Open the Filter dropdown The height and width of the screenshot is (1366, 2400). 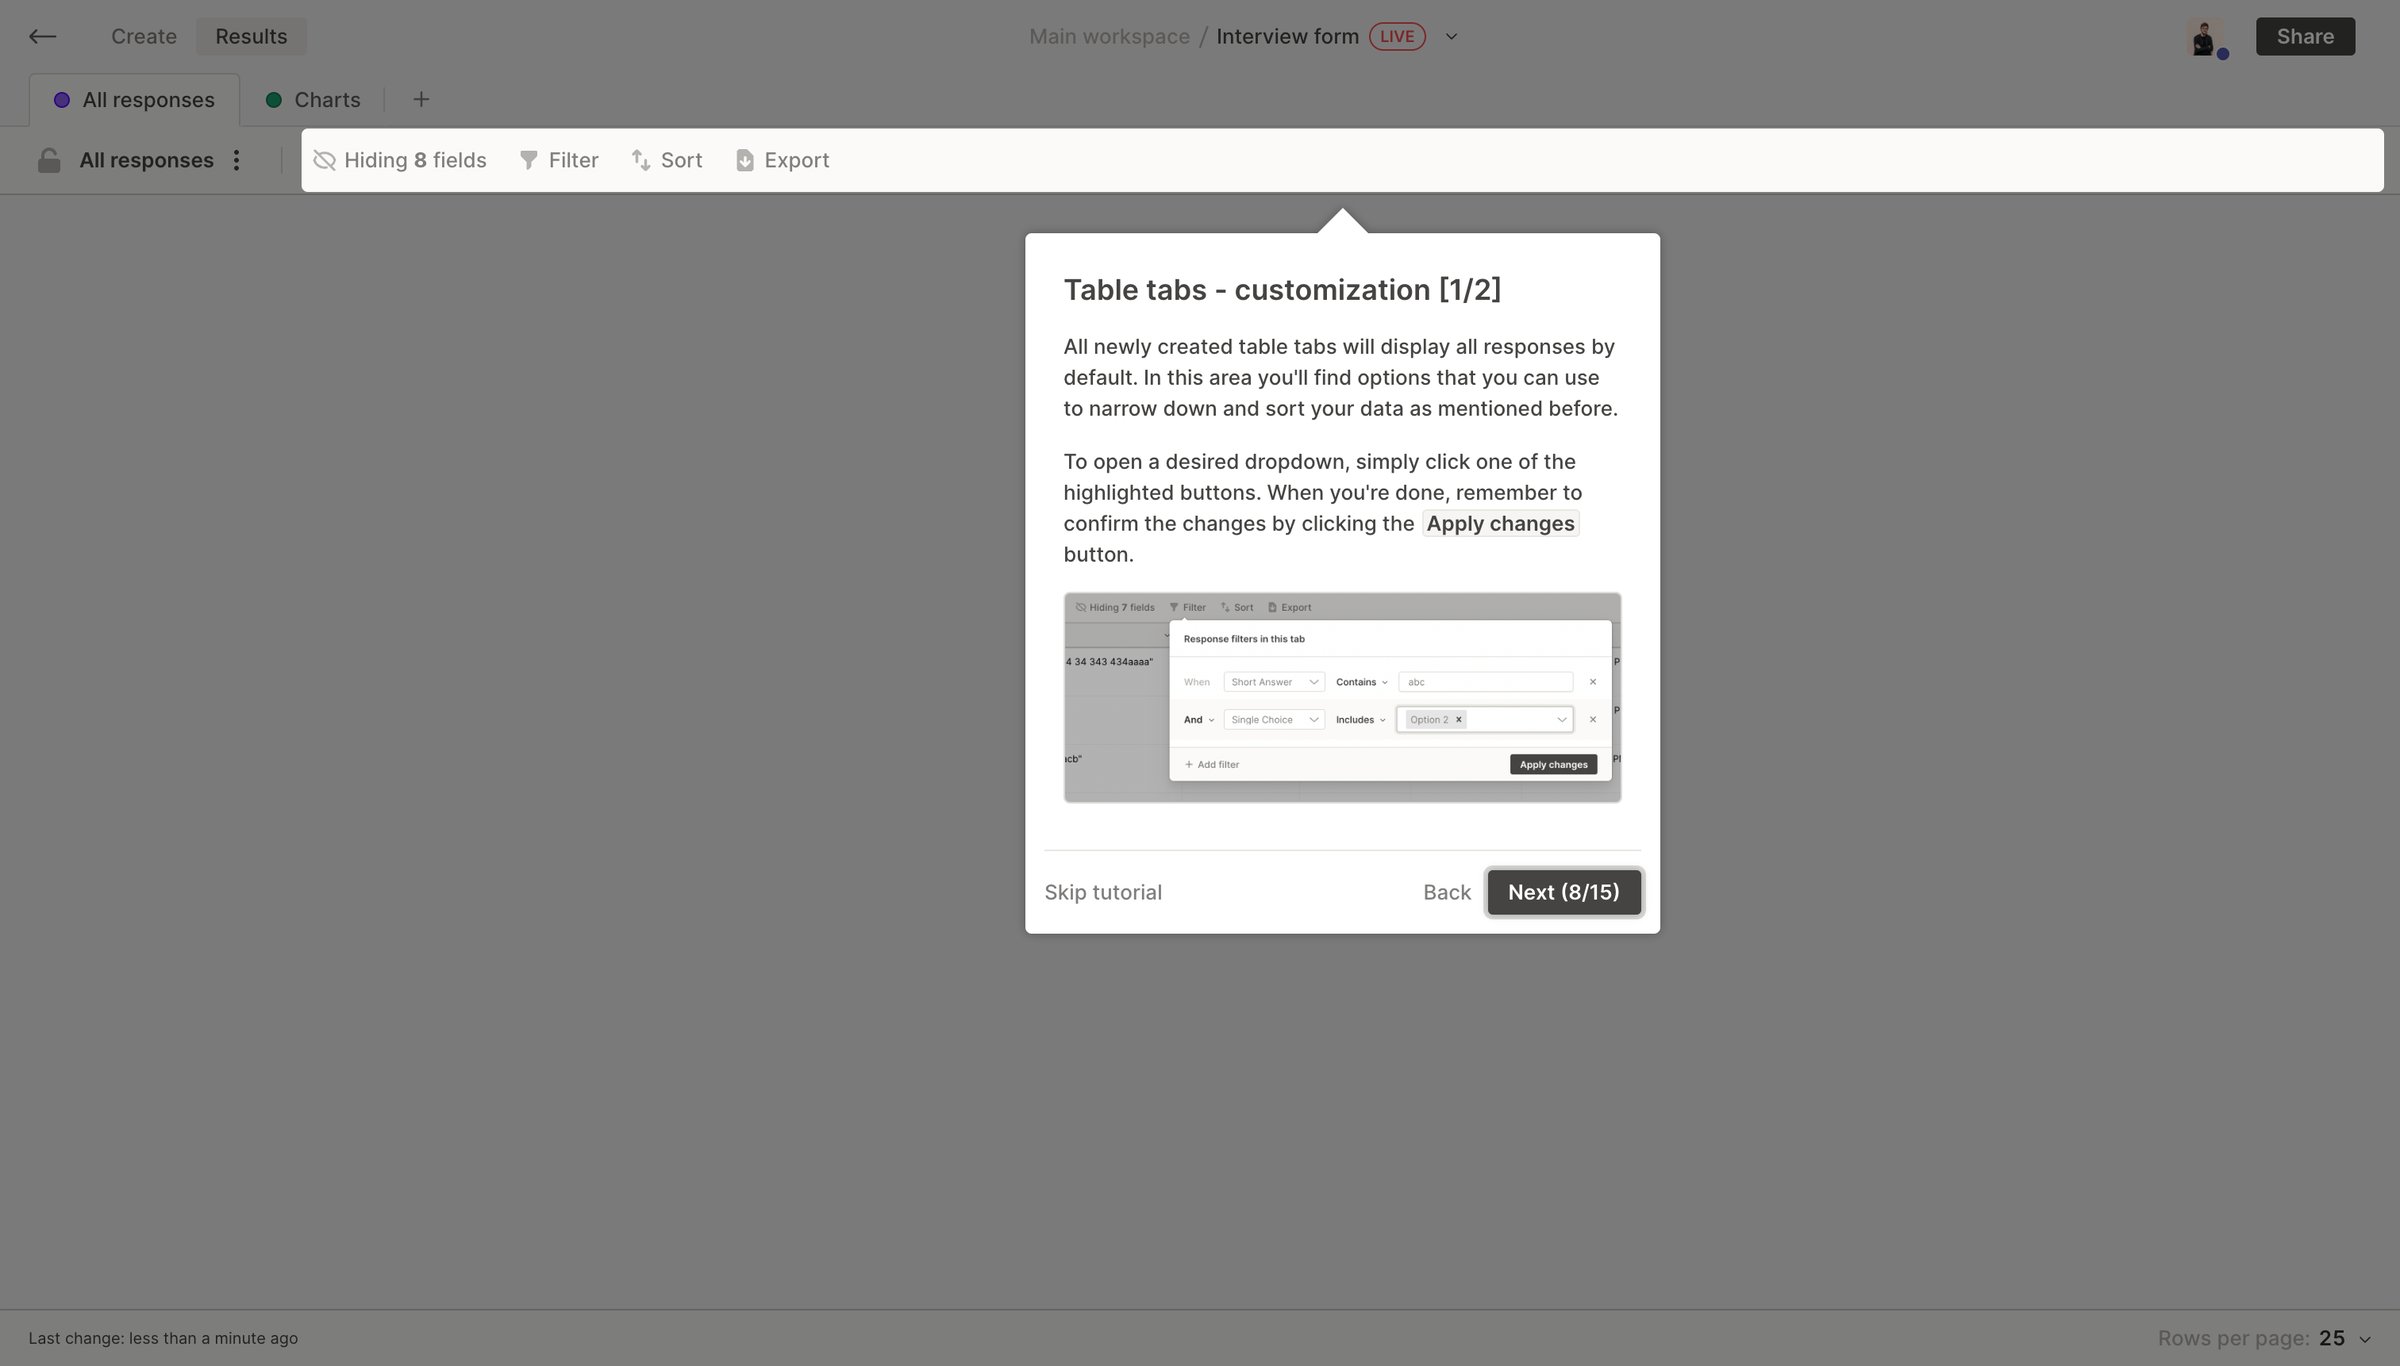pyautogui.click(x=559, y=160)
